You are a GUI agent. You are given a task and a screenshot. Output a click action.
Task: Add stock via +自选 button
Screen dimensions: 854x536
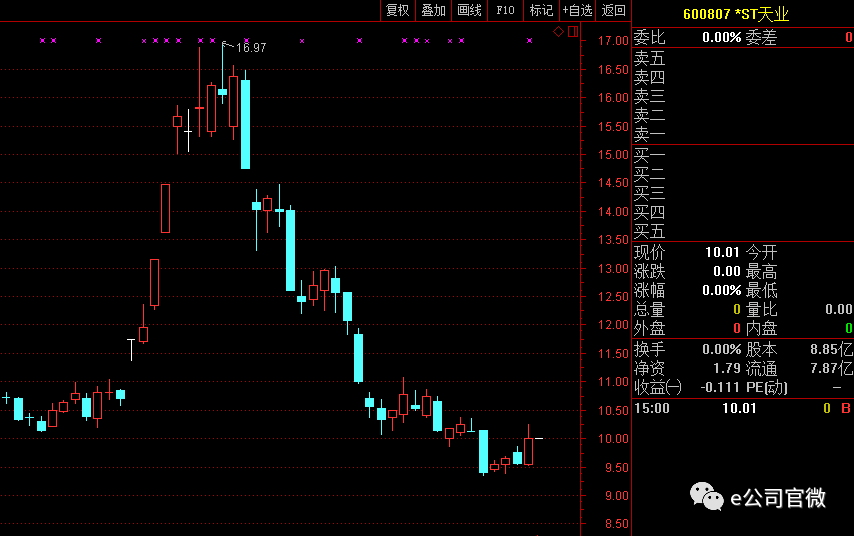click(577, 10)
